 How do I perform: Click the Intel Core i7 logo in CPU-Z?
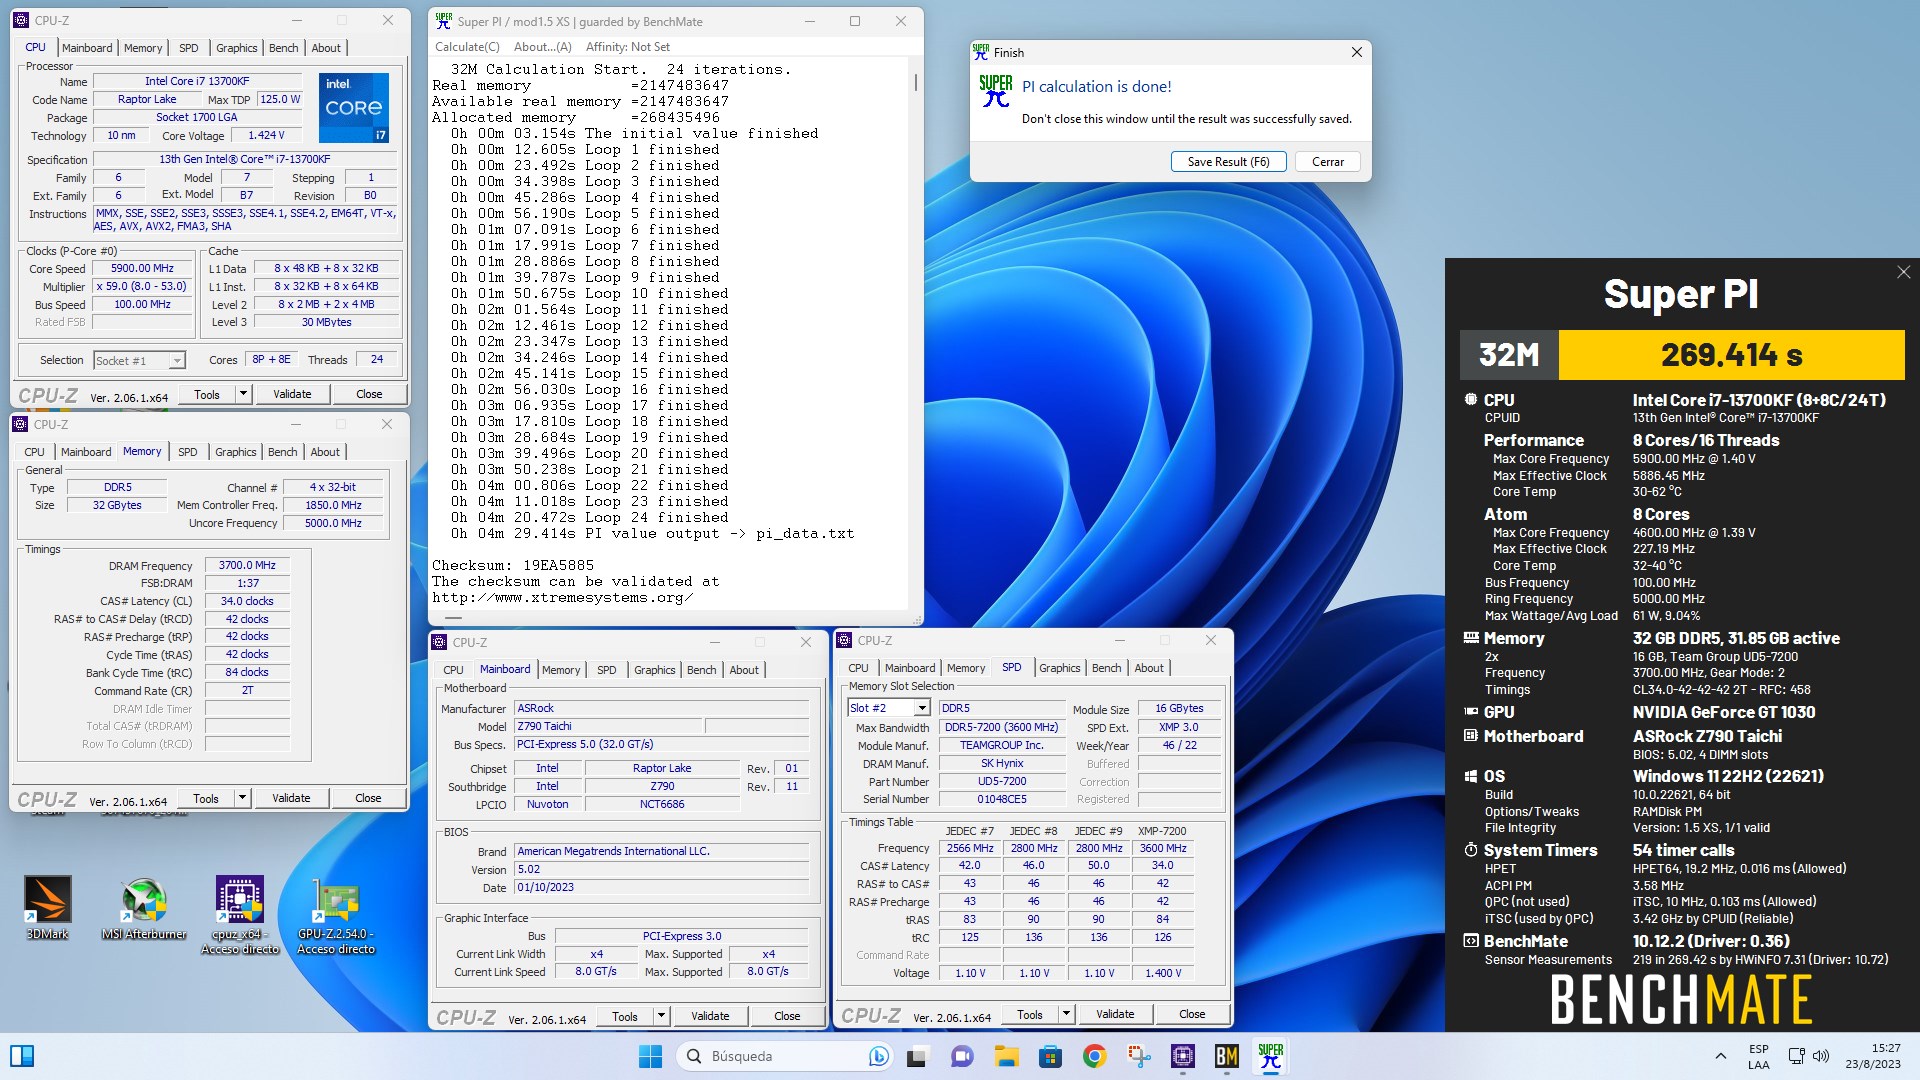[354, 107]
